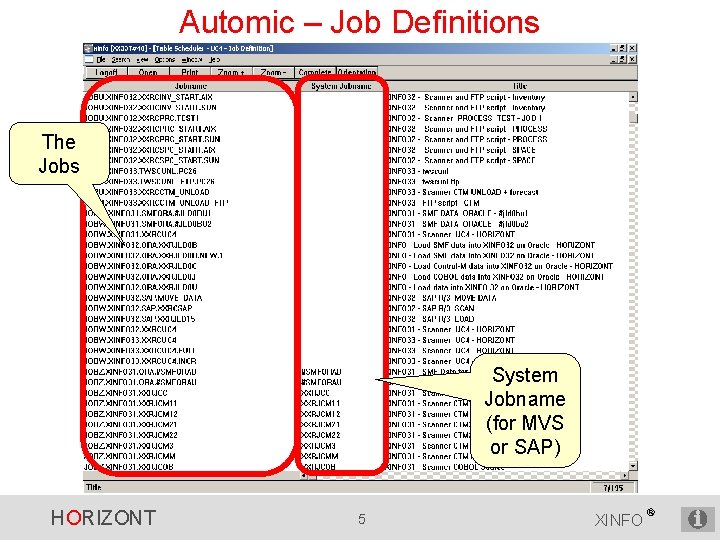Select title 'SAP R/3 SCAN'
Image resolution: width=720 pixels, height=540 pixels.
[x=431, y=308]
